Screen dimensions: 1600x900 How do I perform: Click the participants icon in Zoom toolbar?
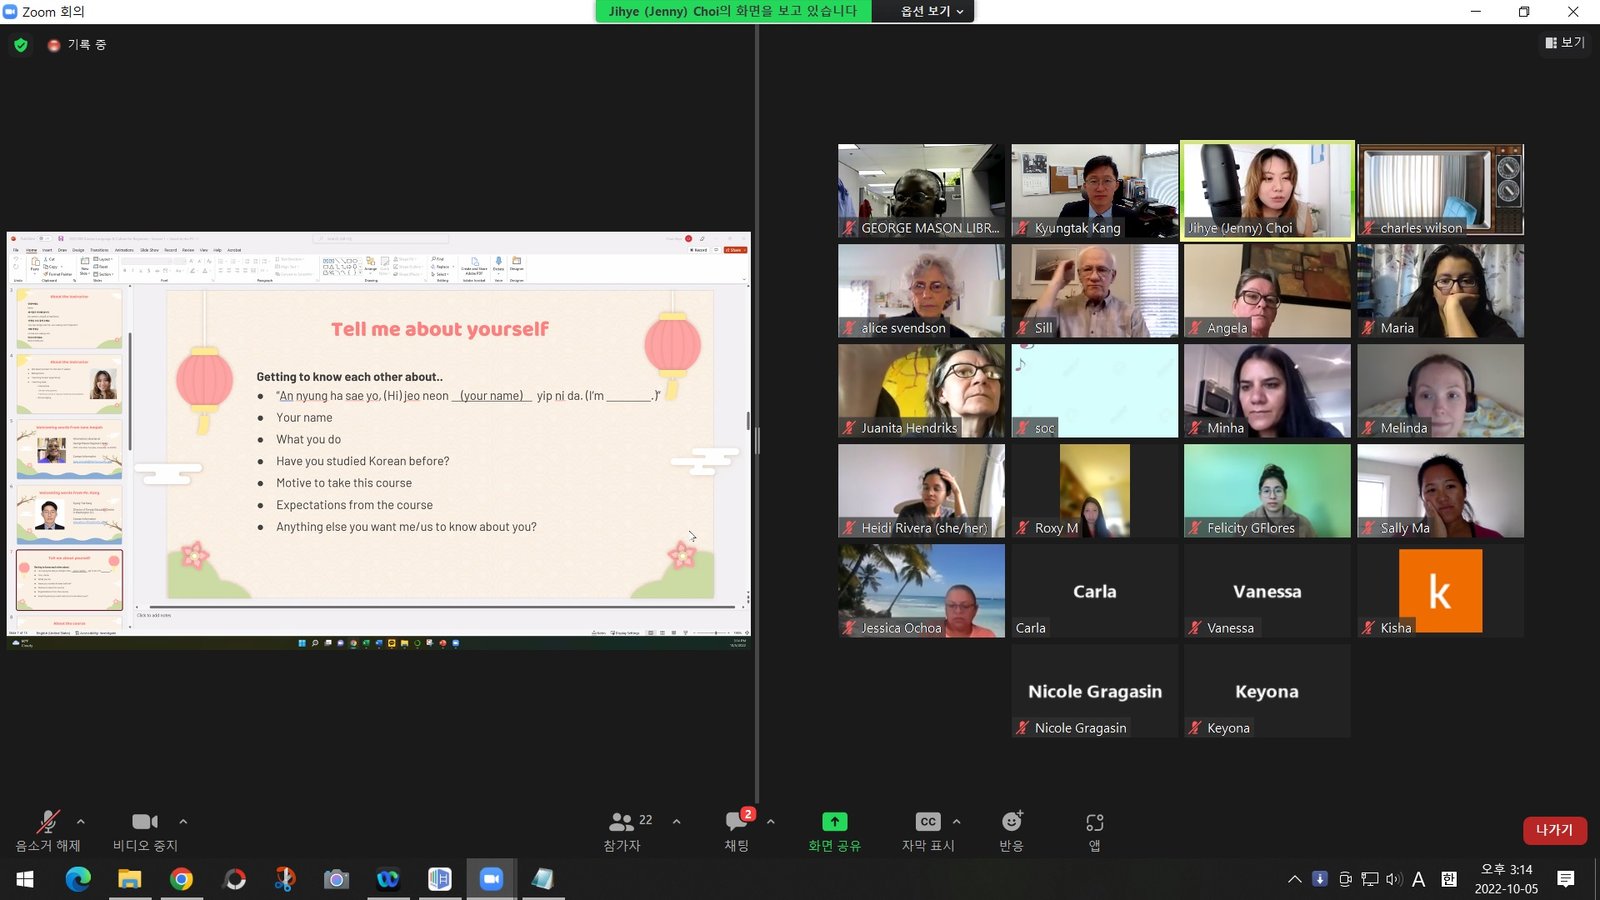[x=622, y=822]
